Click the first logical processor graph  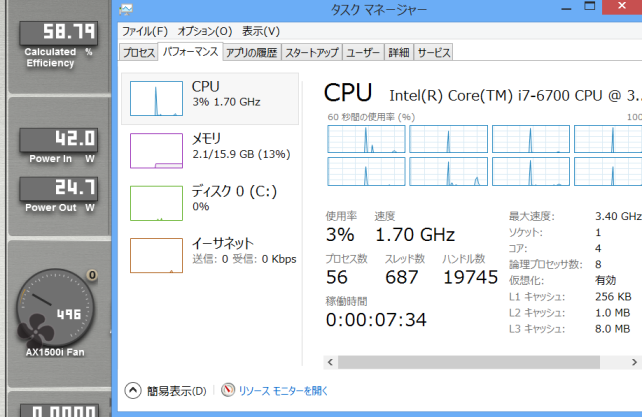(365, 138)
